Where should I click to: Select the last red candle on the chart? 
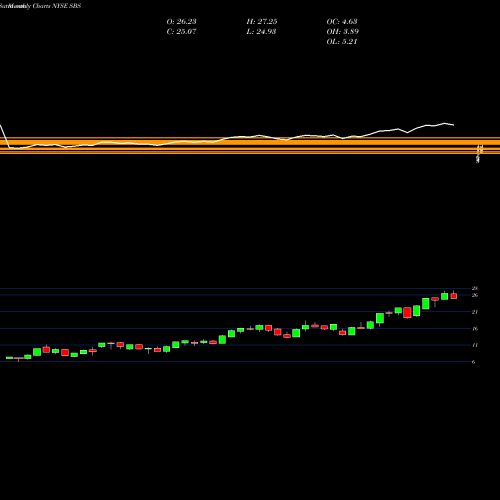(454, 296)
